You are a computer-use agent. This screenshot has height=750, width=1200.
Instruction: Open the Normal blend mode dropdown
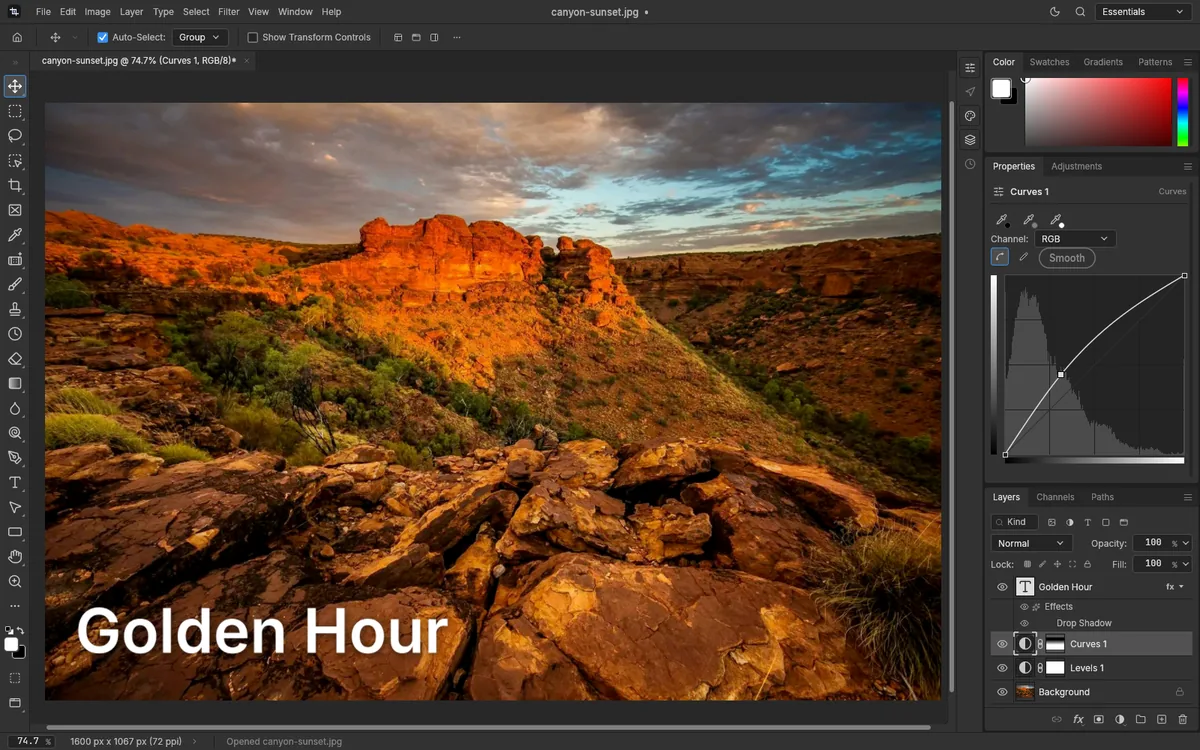pyautogui.click(x=1031, y=543)
